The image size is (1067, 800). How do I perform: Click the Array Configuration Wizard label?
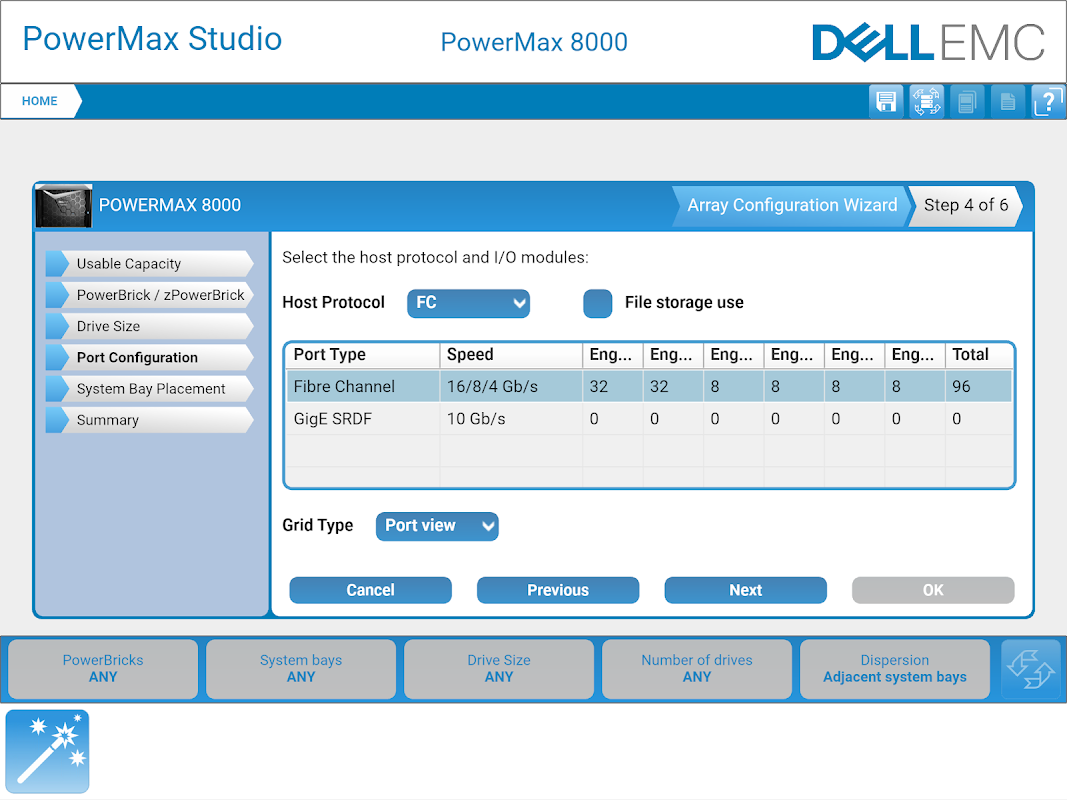point(792,205)
